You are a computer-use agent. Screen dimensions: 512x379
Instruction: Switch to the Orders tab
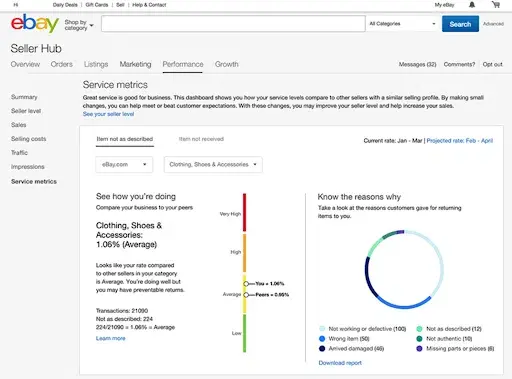pyautogui.click(x=62, y=64)
